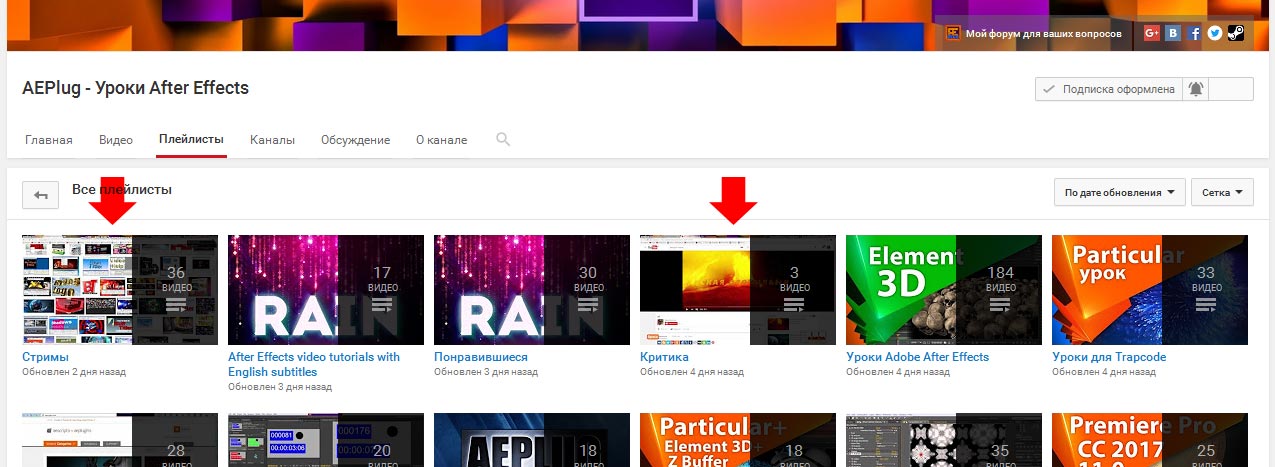This screenshot has width=1275, height=467.
Task: Click the playlist queue icon on Стримы thumbnail
Action: coord(176,305)
